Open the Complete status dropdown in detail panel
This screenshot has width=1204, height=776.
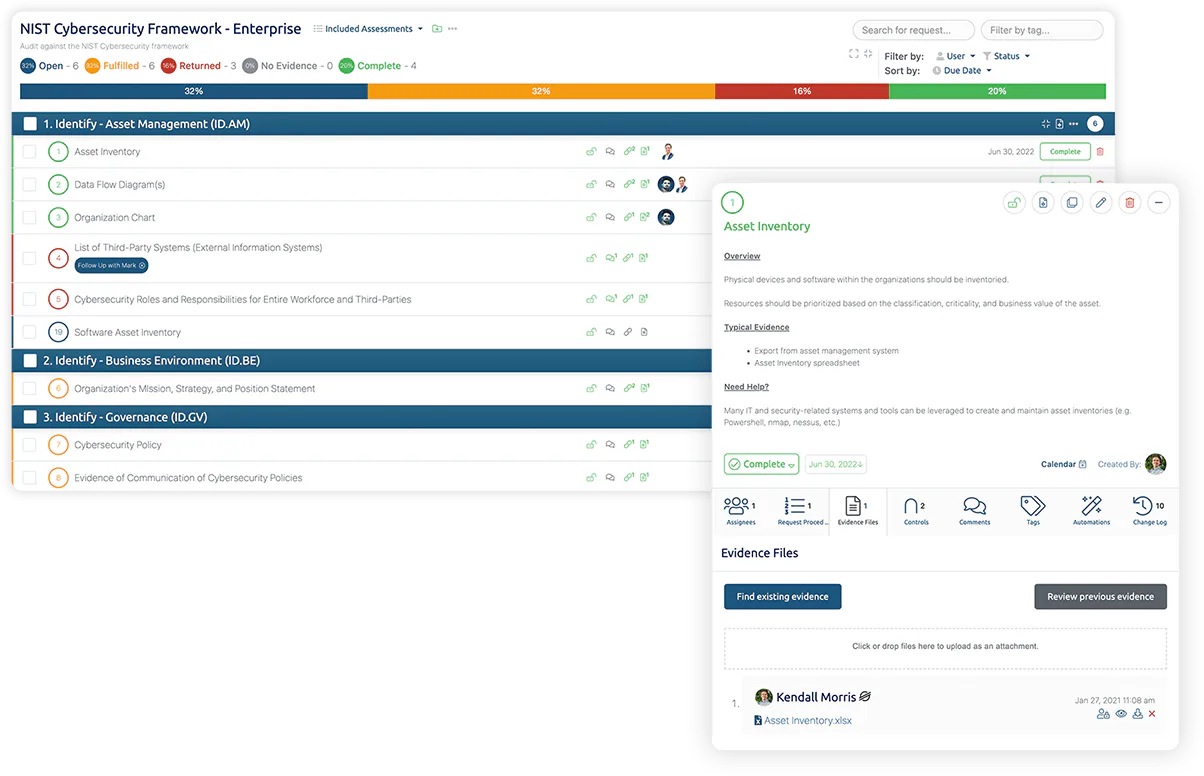click(x=761, y=464)
